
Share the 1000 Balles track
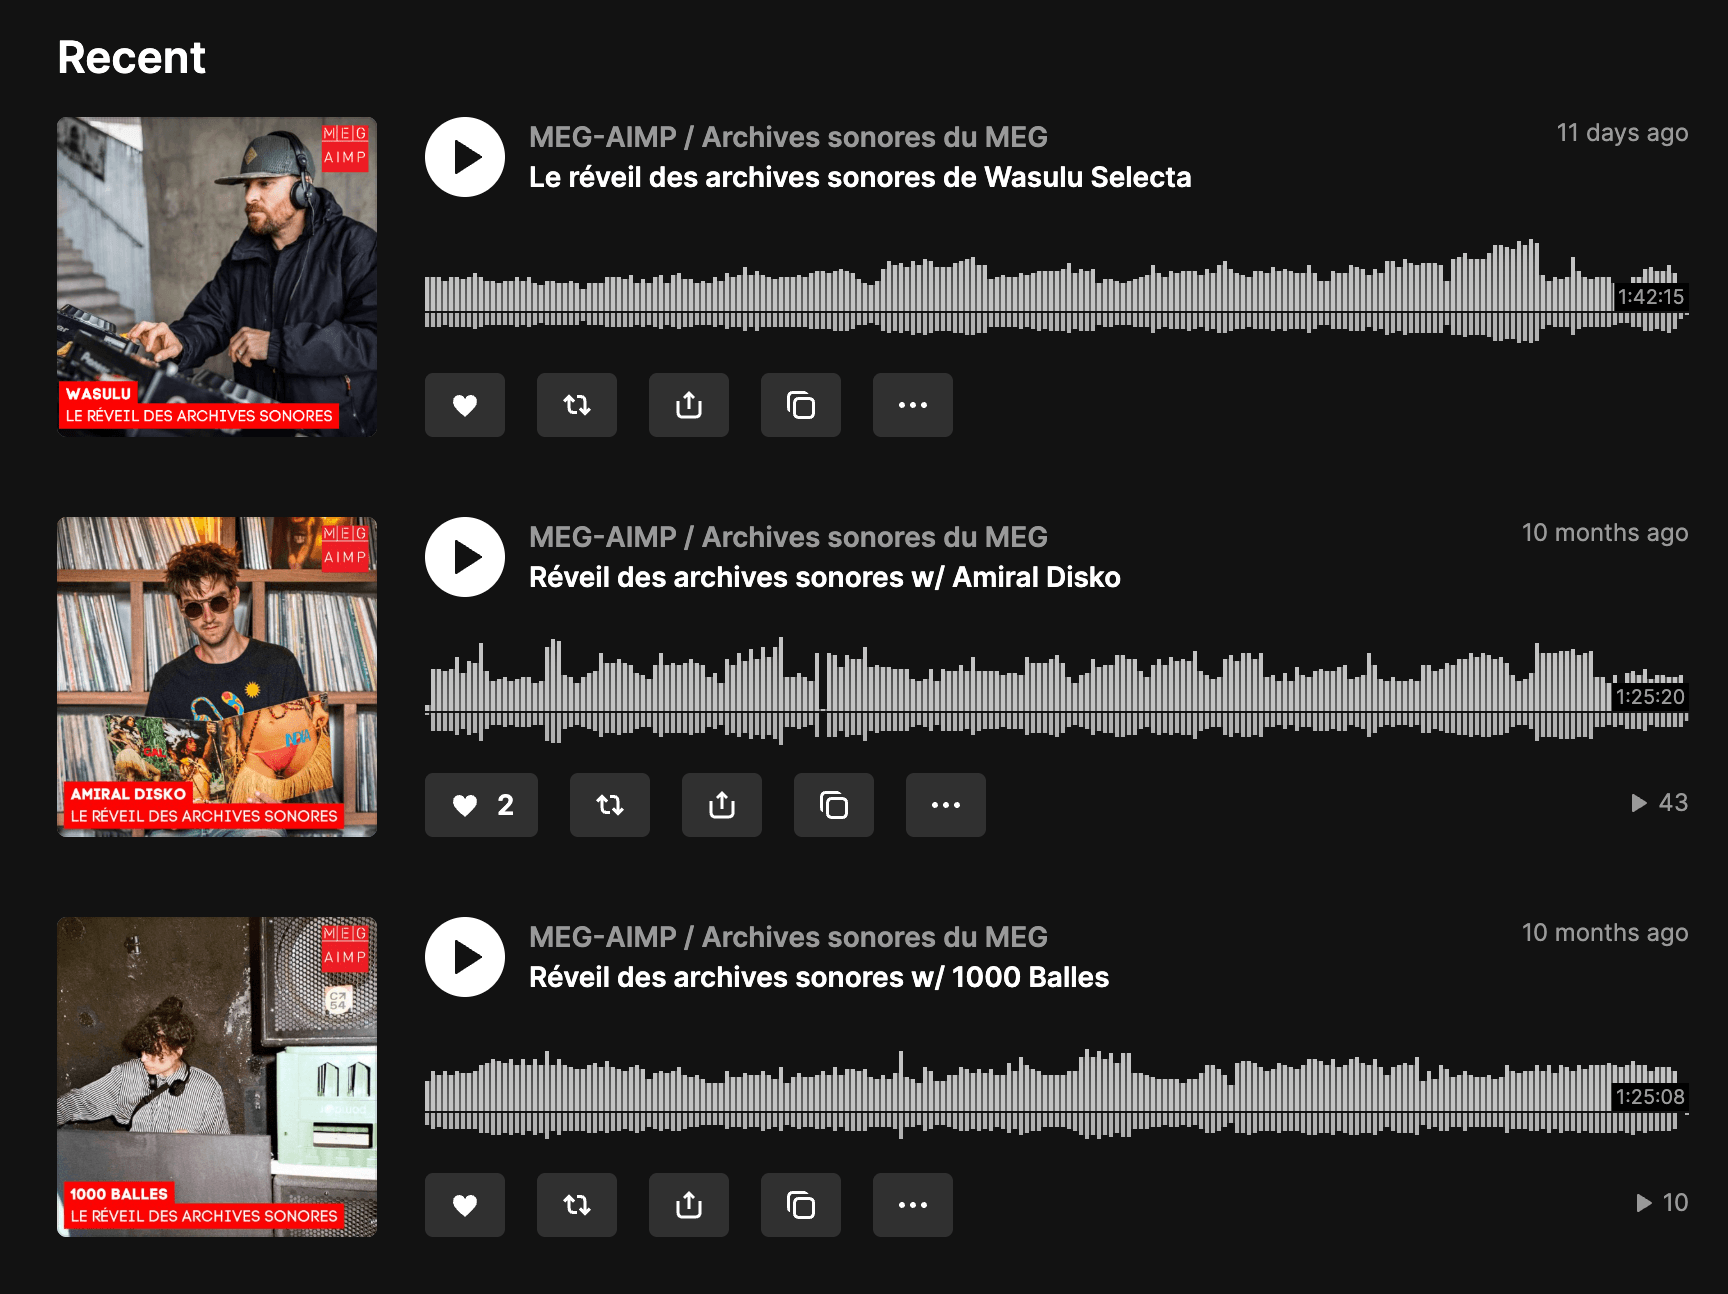[688, 1205]
